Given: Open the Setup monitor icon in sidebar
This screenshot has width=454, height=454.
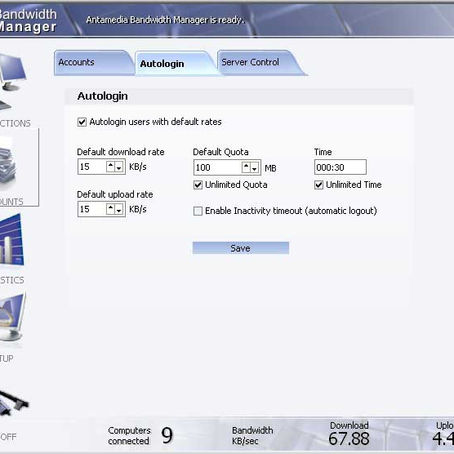Looking at the screenshot, I should 12,317.
